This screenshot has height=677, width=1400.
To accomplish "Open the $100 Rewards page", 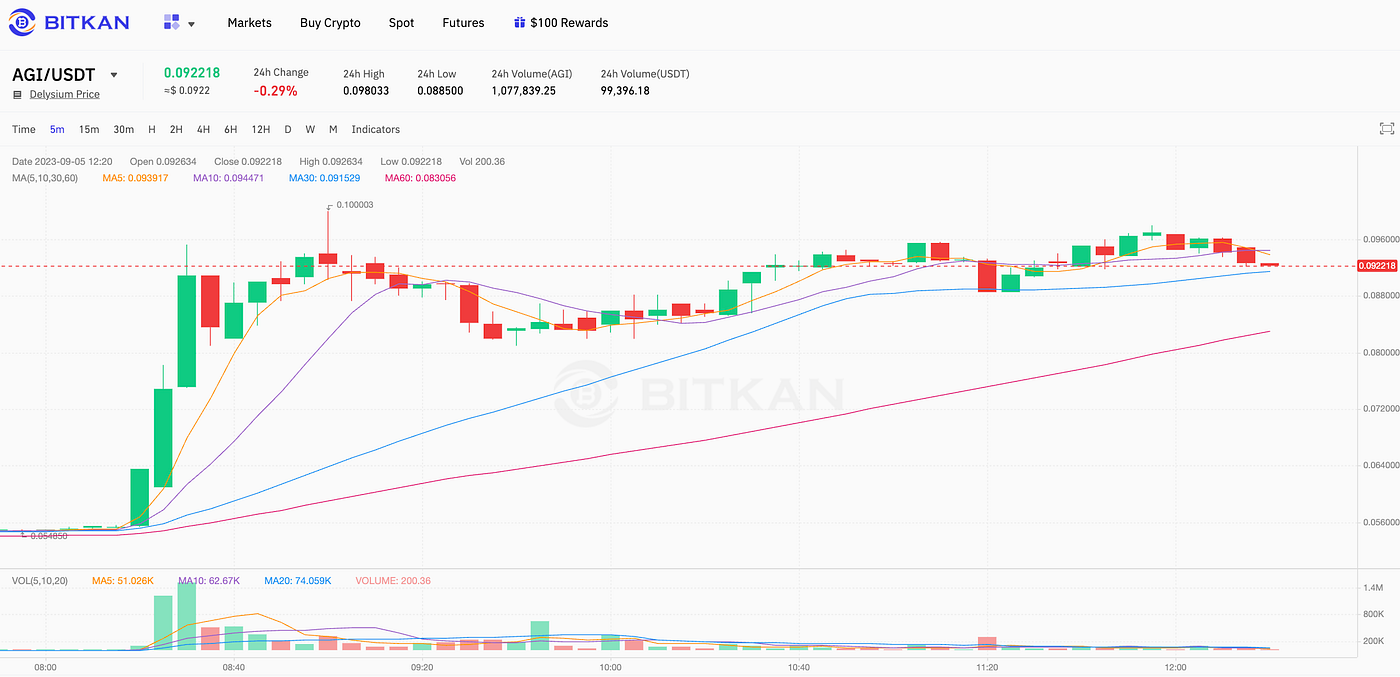I will tap(570, 22).
